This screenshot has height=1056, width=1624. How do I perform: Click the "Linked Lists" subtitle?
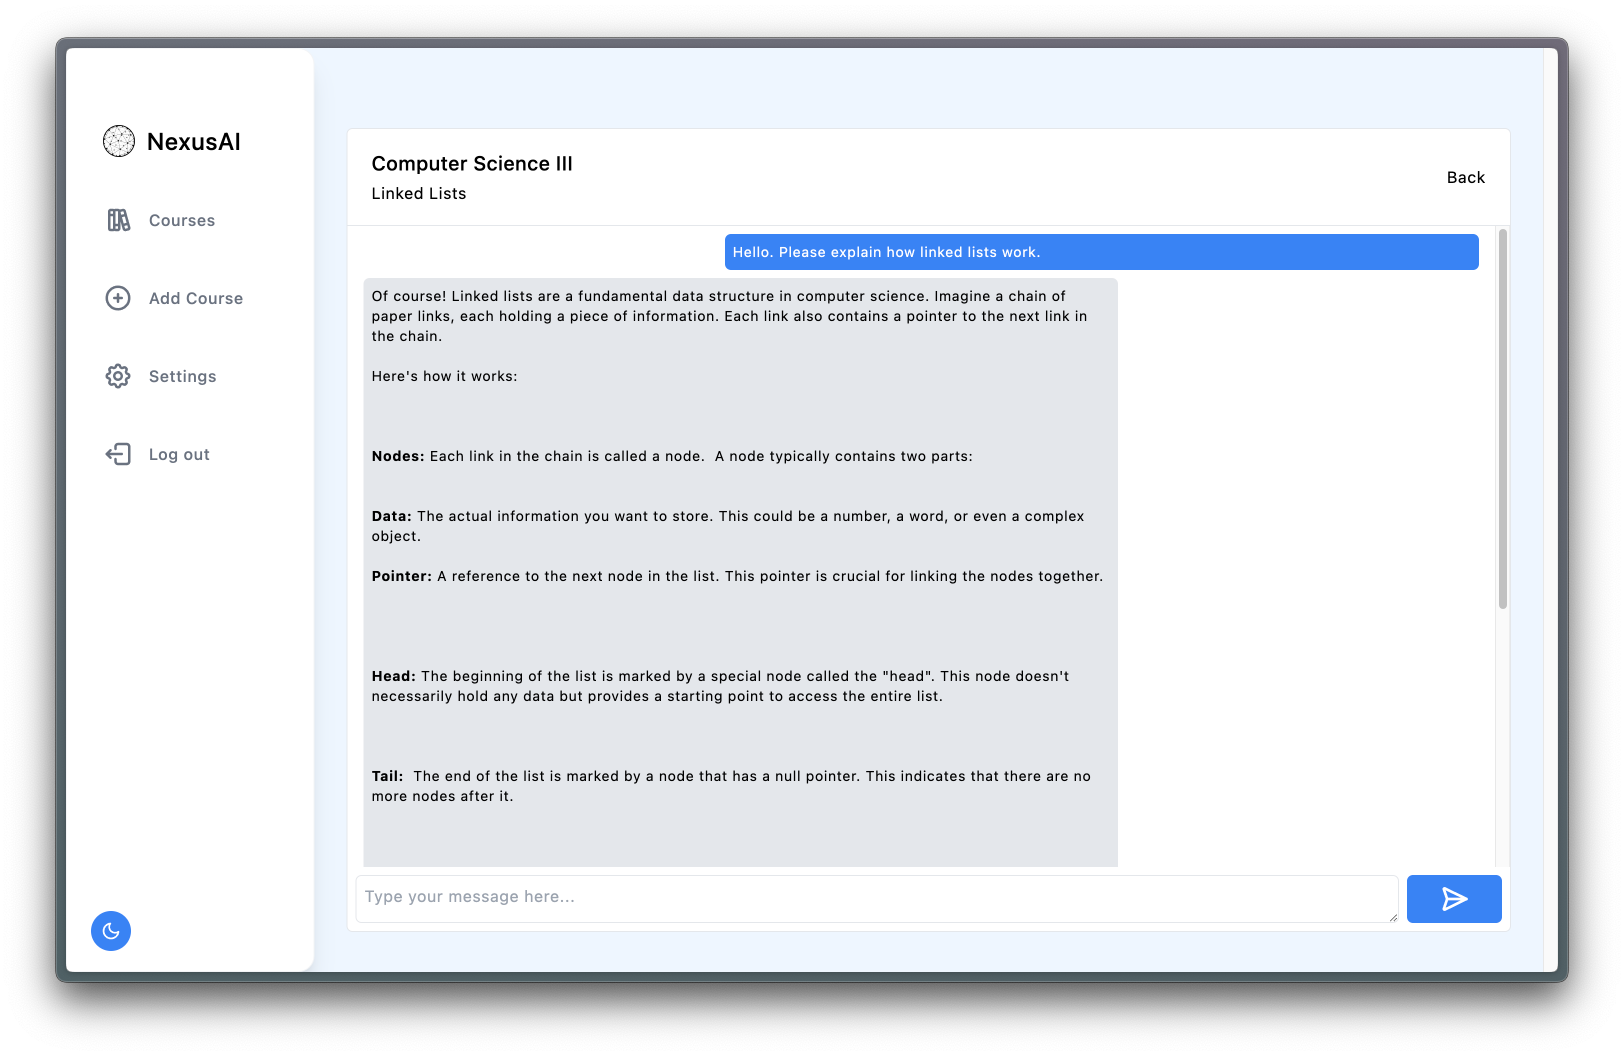tap(419, 194)
